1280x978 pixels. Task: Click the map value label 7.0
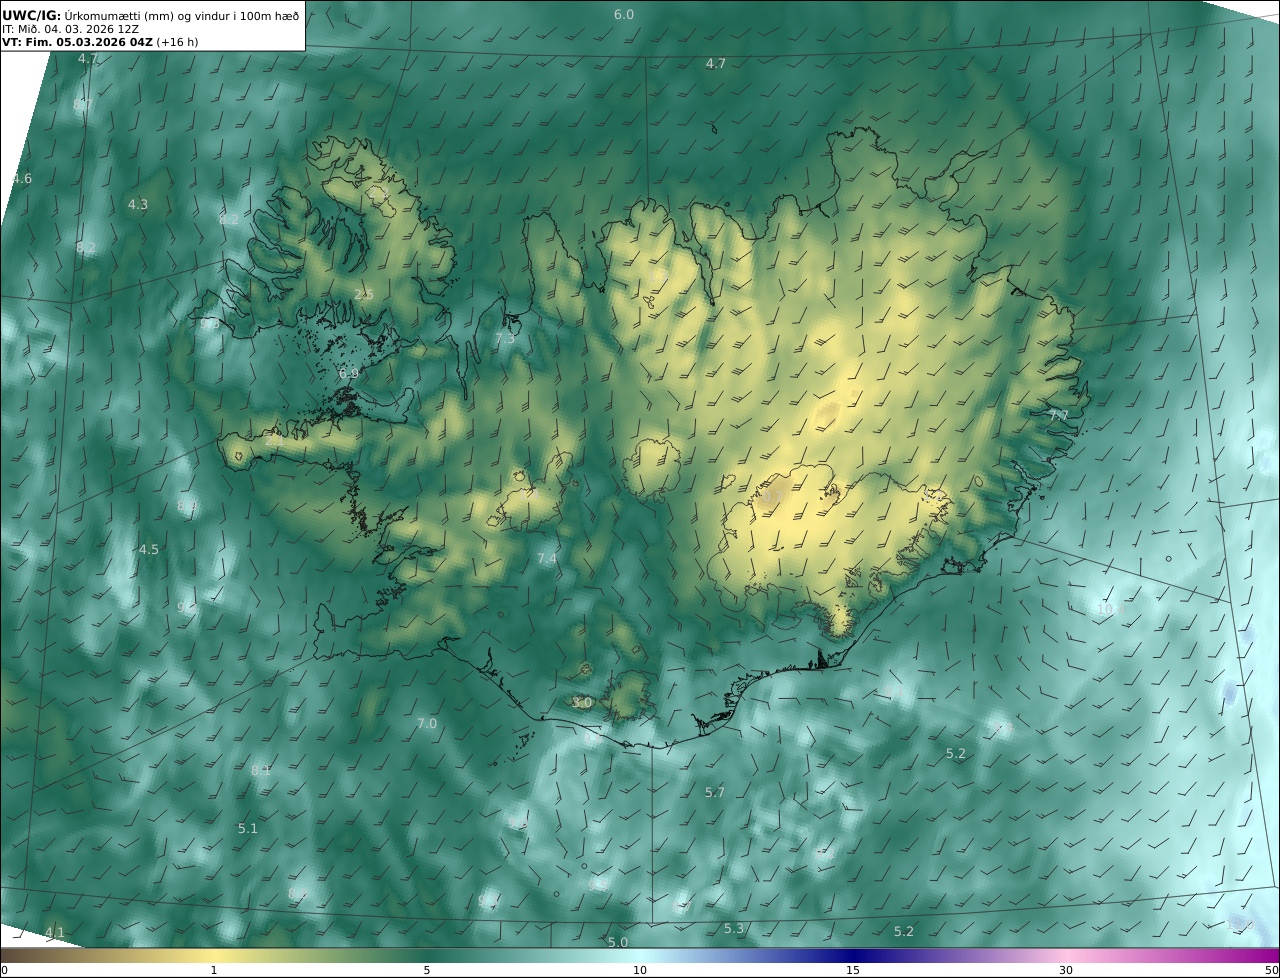click(x=427, y=723)
